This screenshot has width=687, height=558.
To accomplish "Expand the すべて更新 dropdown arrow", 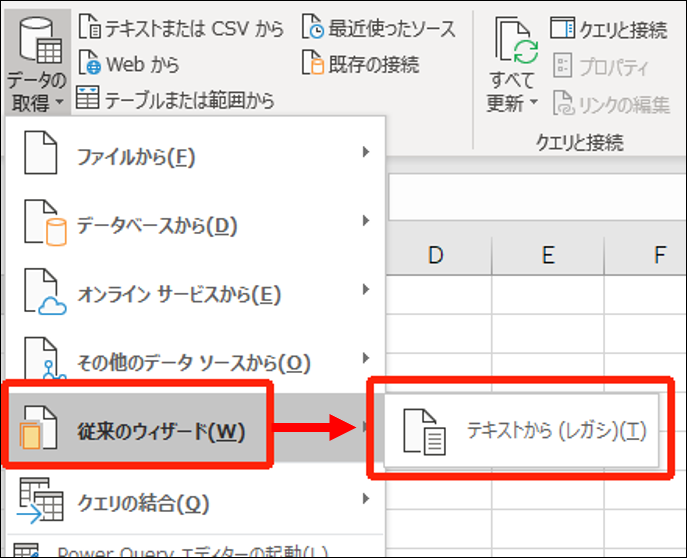I will [534, 102].
